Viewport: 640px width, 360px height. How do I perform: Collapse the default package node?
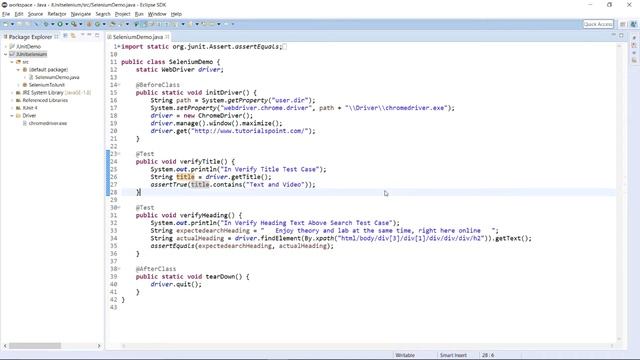pos(18,70)
